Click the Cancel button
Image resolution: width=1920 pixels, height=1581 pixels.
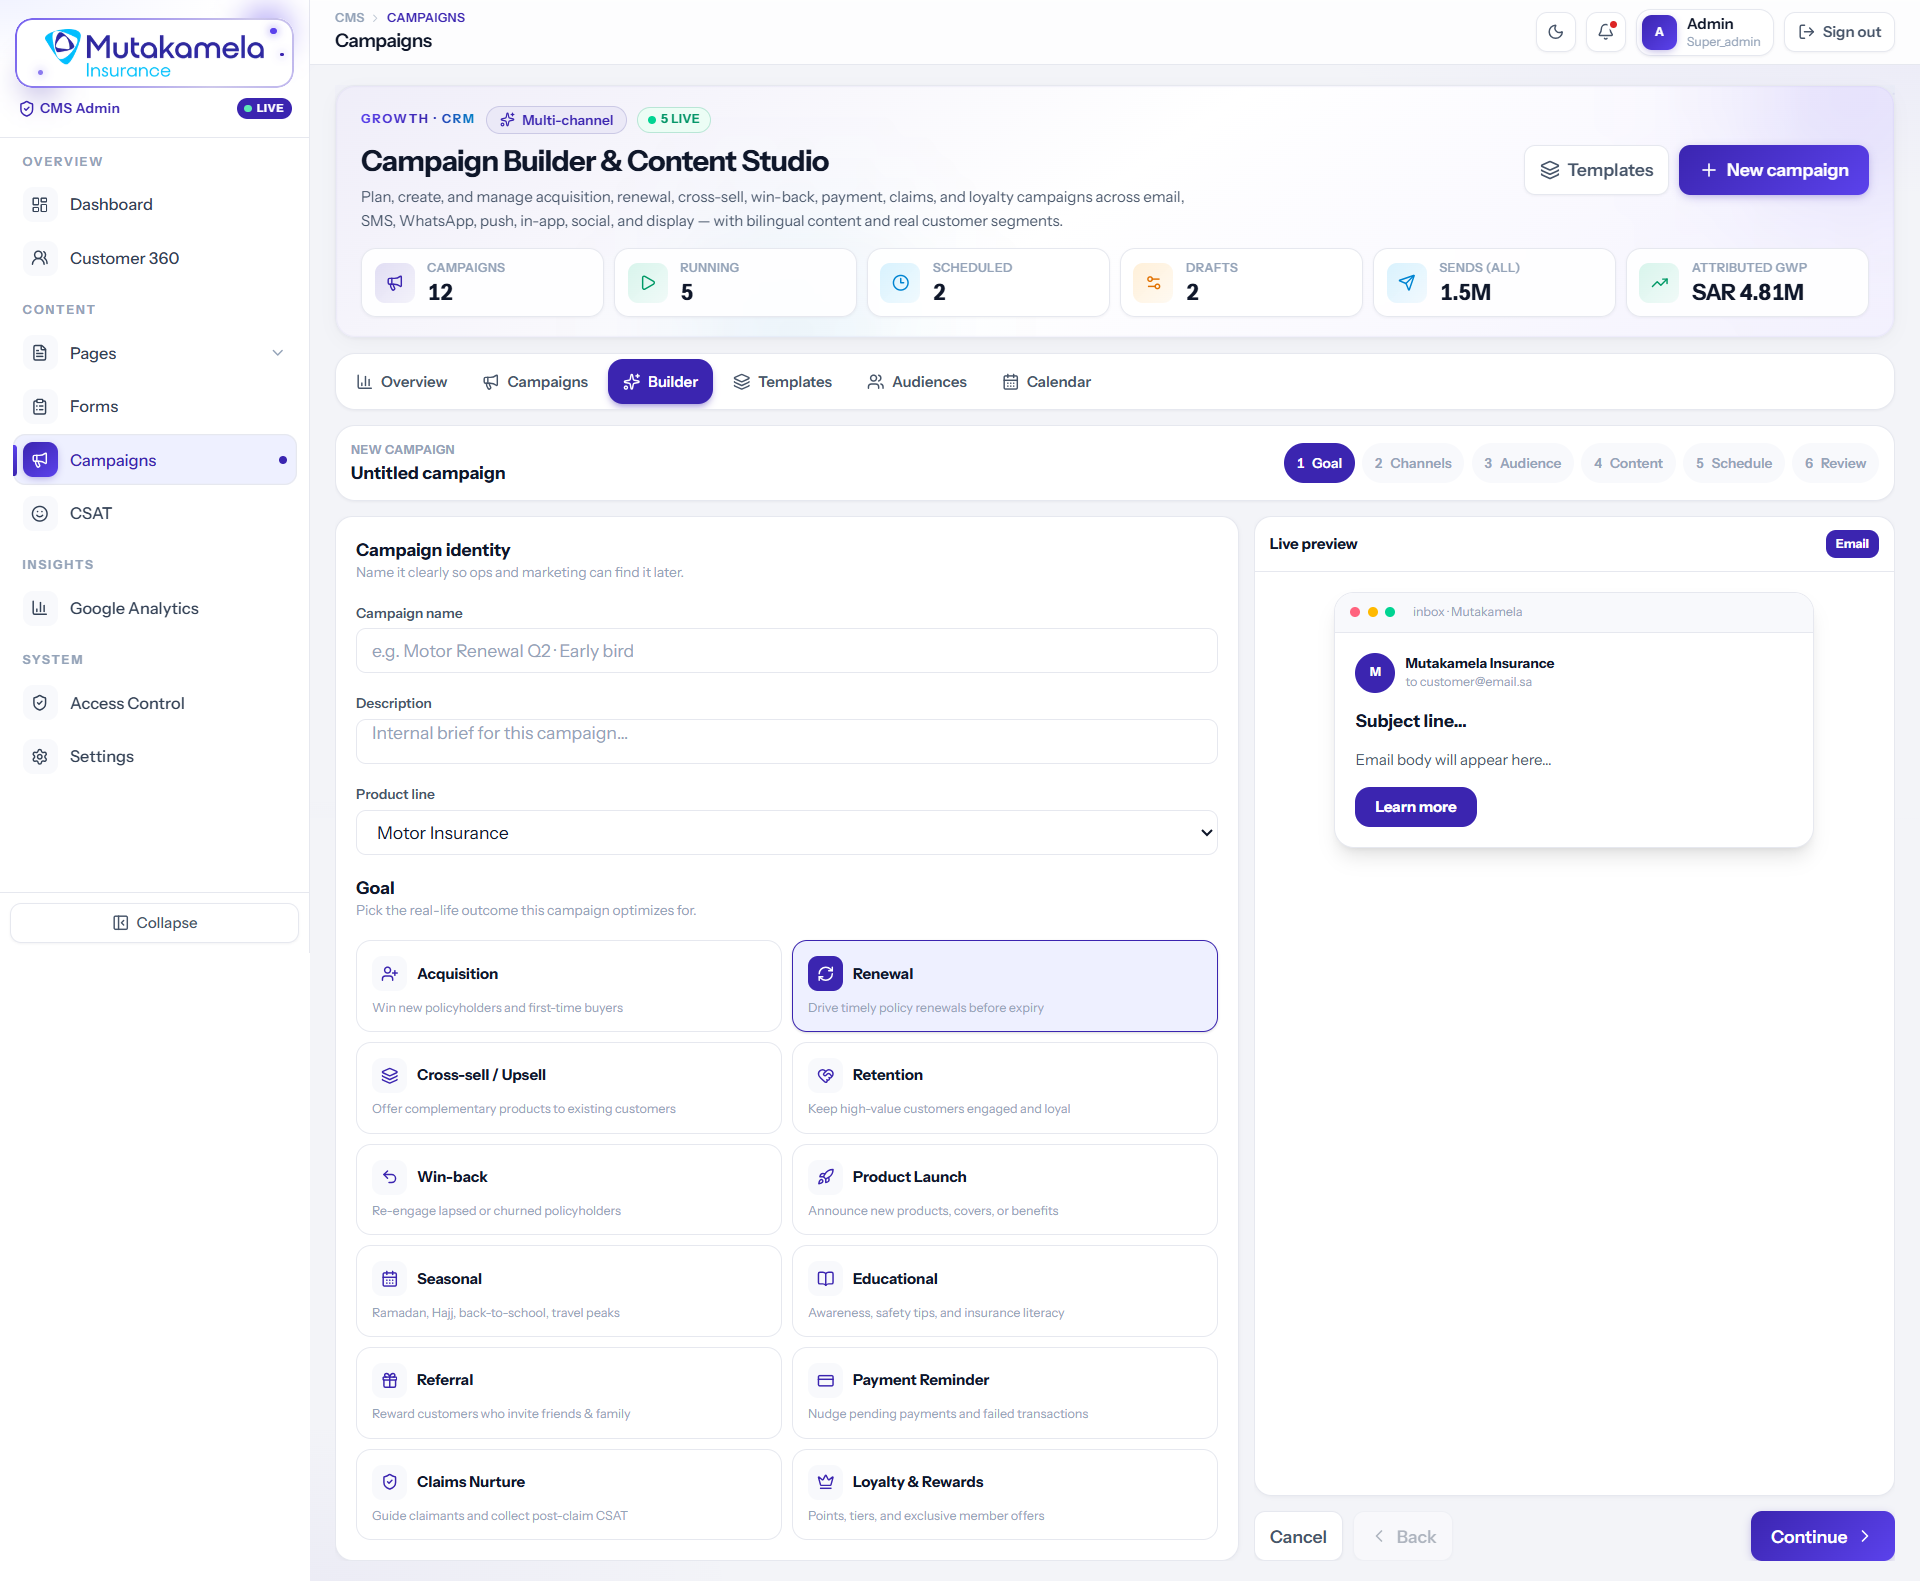[1298, 1537]
